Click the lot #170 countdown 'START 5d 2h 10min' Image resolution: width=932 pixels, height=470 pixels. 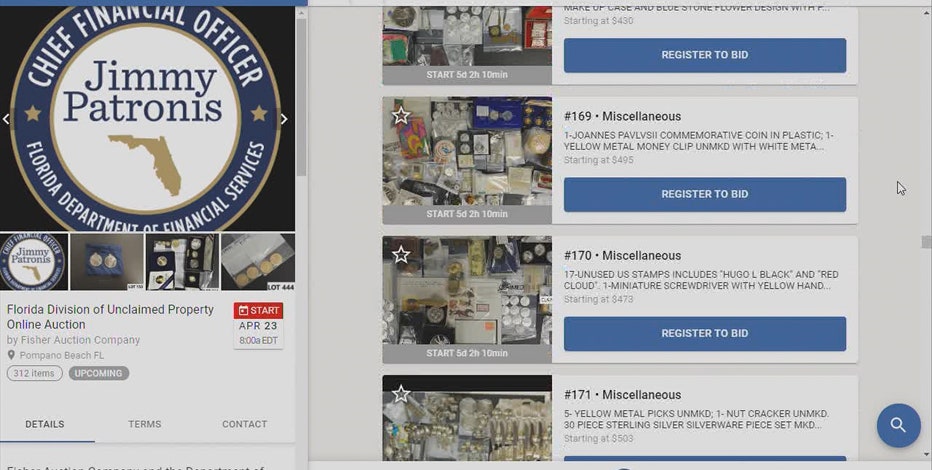pyautogui.click(x=467, y=353)
